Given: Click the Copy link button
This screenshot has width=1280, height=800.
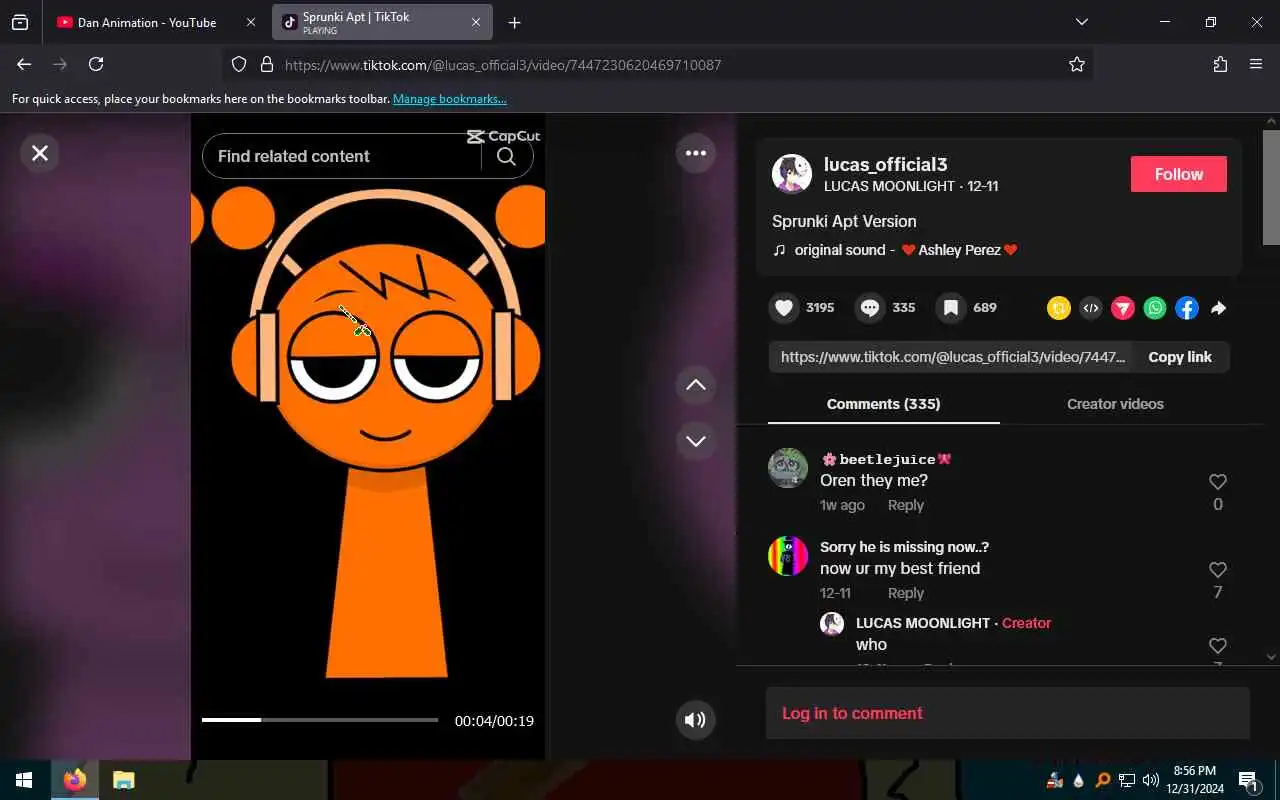Looking at the screenshot, I should point(1180,357).
